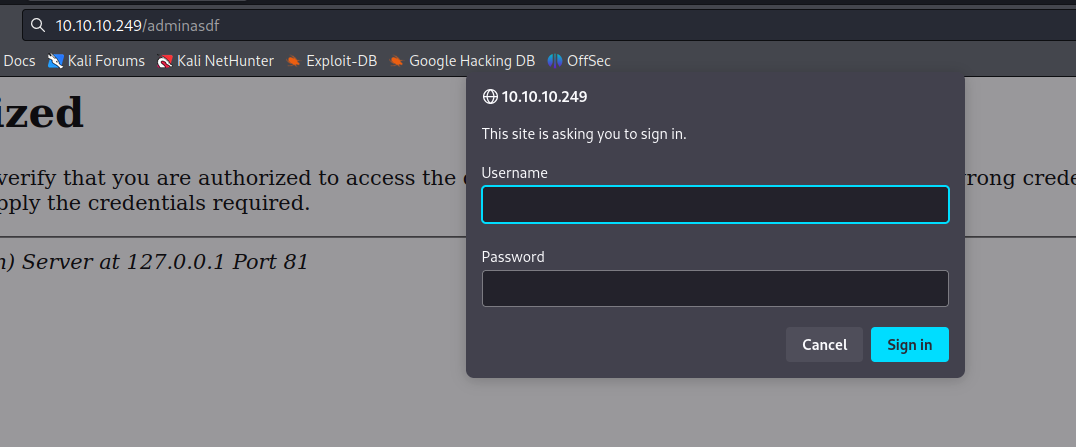Click into the Password input field

[x=715, y=288]
